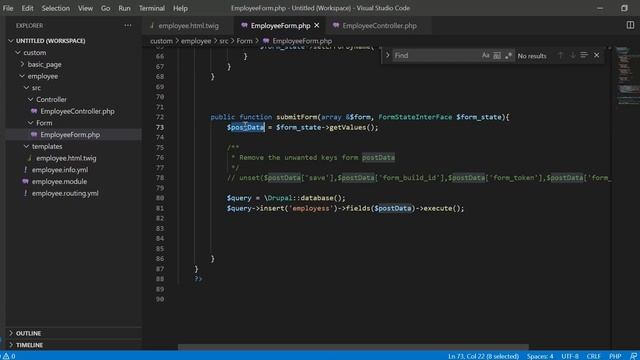The height and width of the screenshot is (360, 640).
Task: Collapse the employee folder
Action: tap(42, 76)
